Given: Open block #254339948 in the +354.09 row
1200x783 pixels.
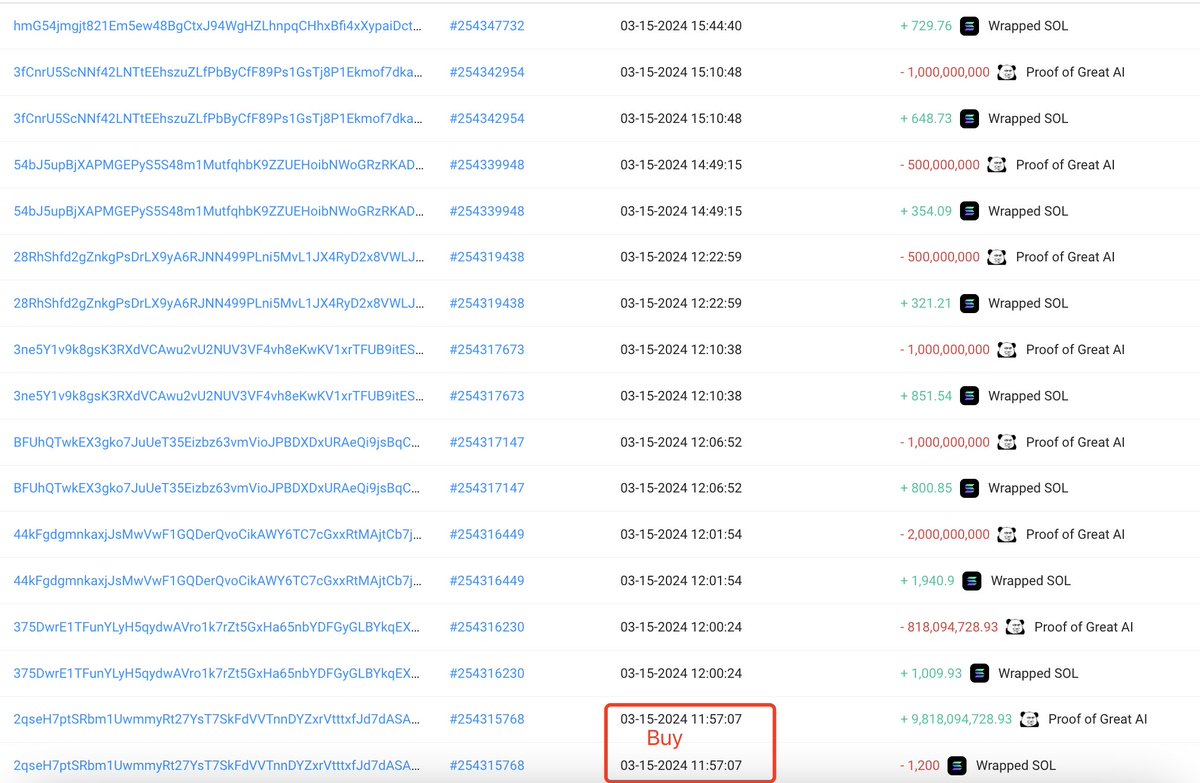Looking at the screenshot, I should (x=487, y=211).
